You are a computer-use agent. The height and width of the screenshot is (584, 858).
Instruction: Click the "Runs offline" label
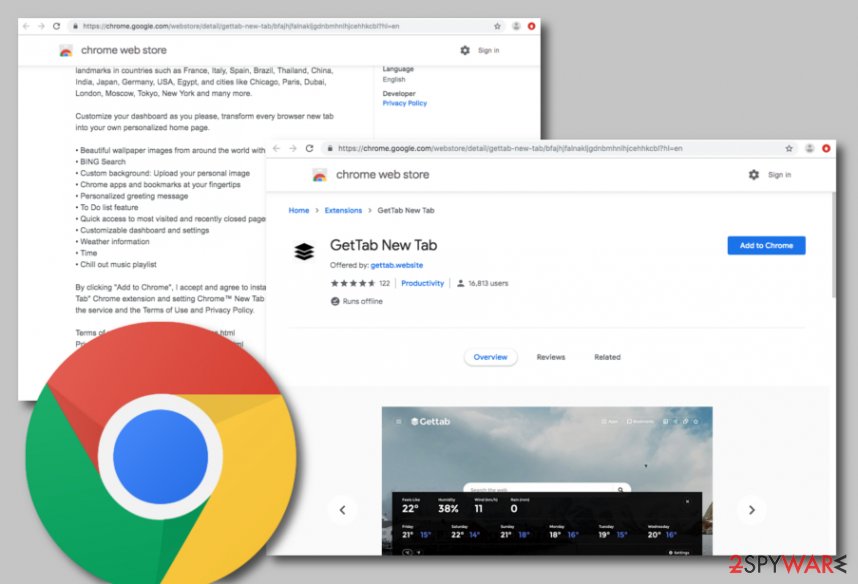pyautogui.click(x=363, y=301)
